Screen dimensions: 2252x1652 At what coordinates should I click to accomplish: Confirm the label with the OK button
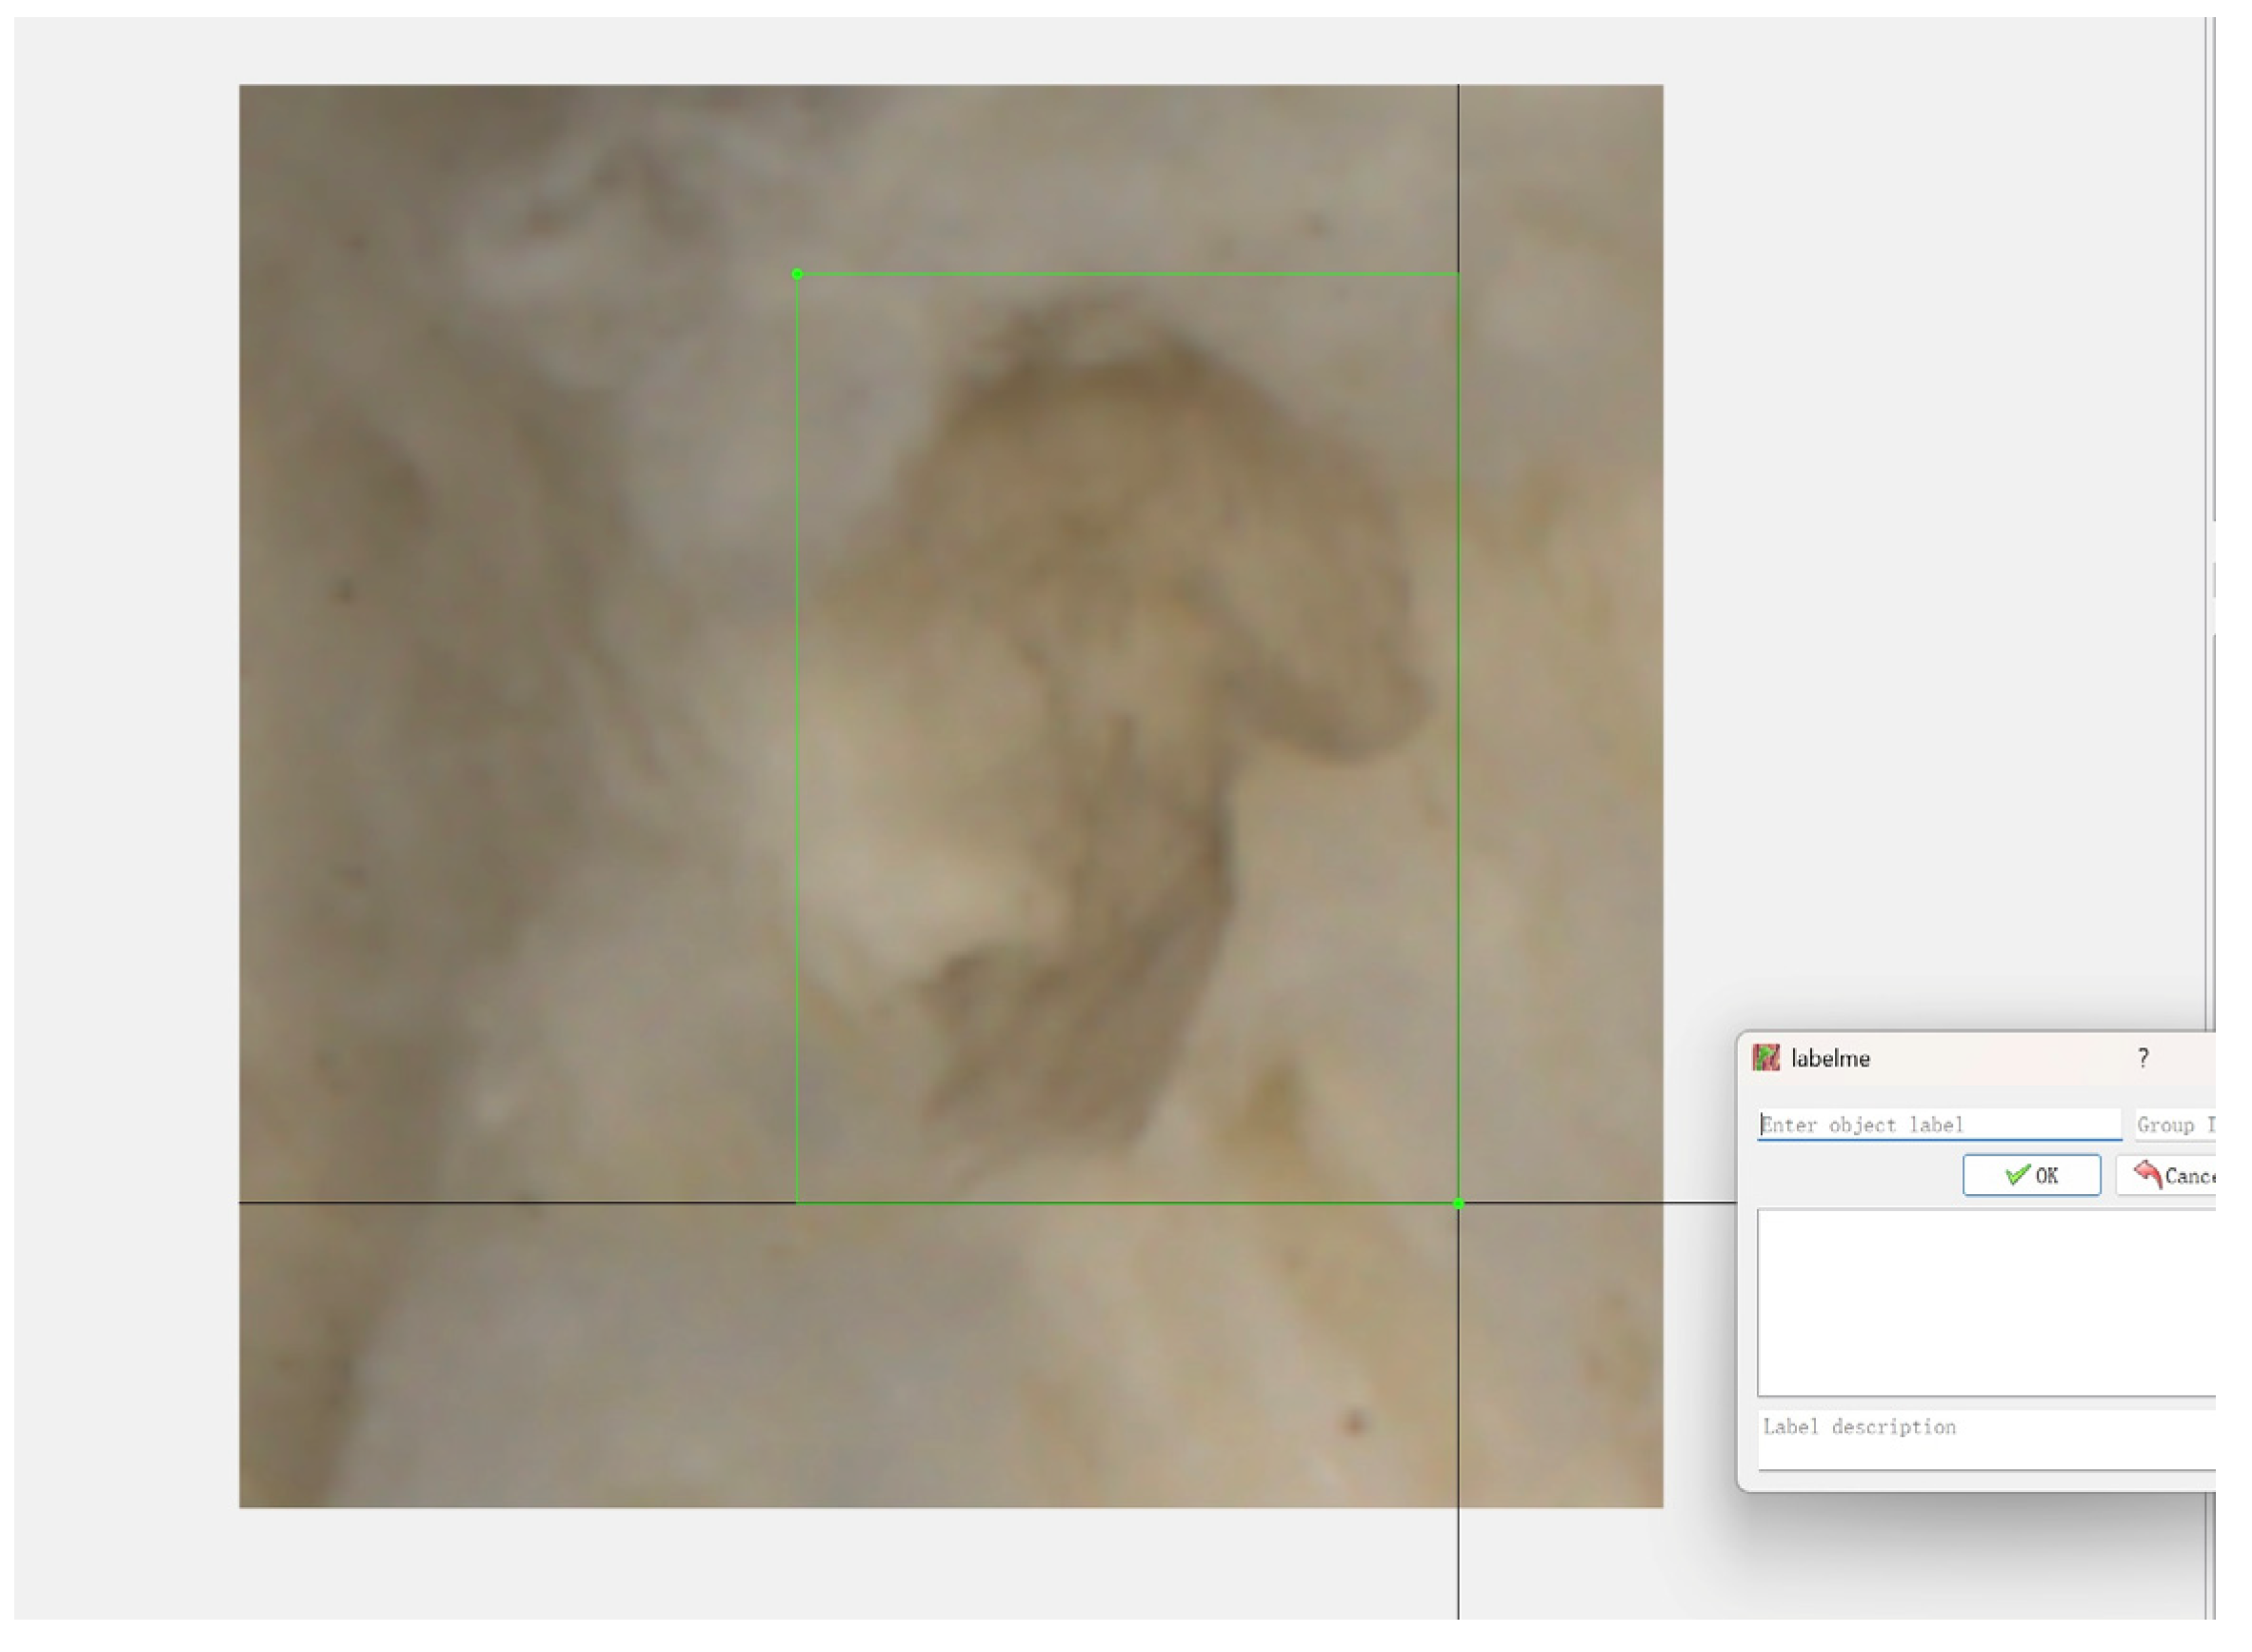click(2030, 1175)
